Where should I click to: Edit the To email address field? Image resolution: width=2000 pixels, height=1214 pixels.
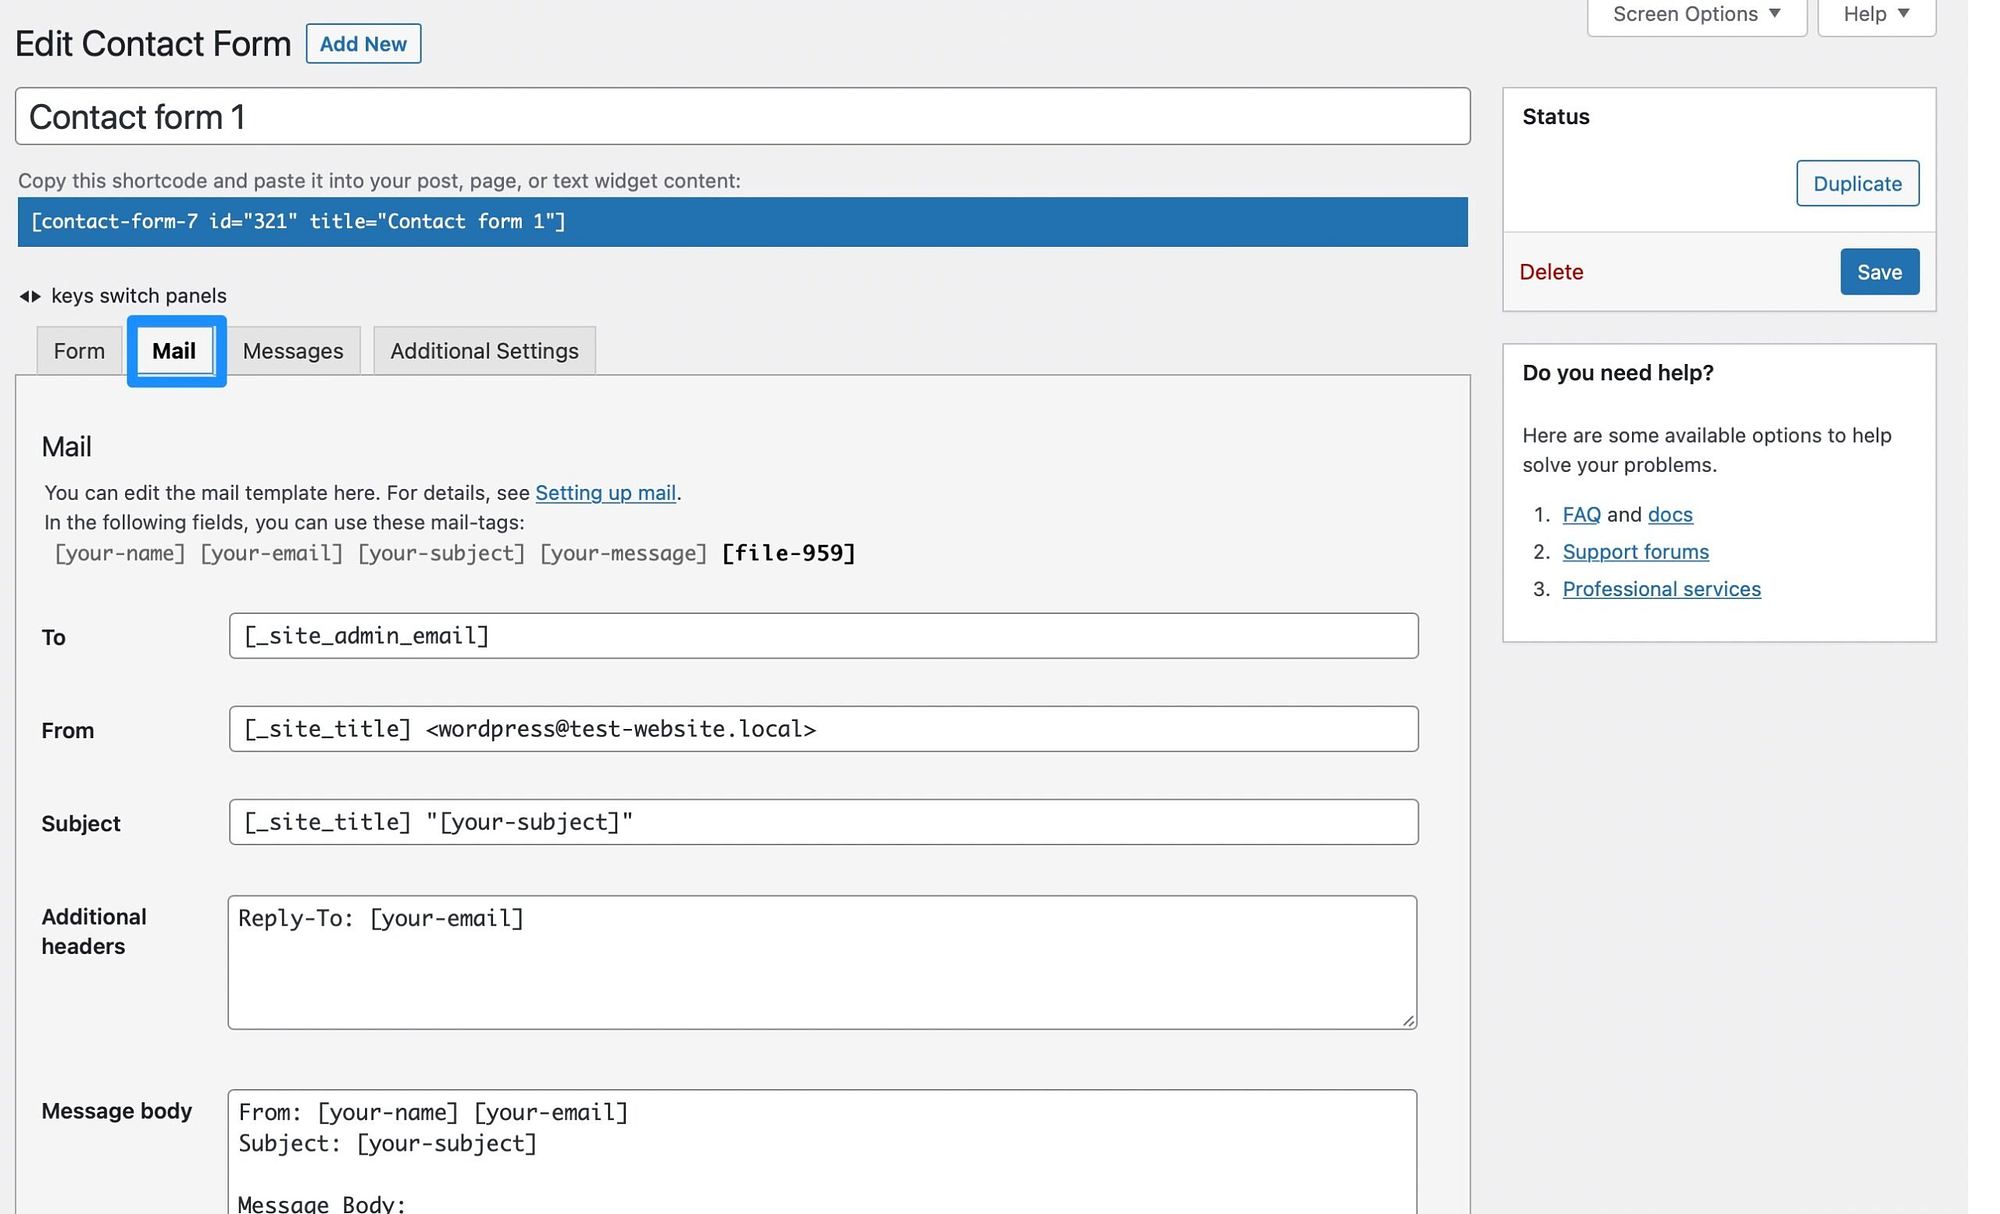point(823,636)
